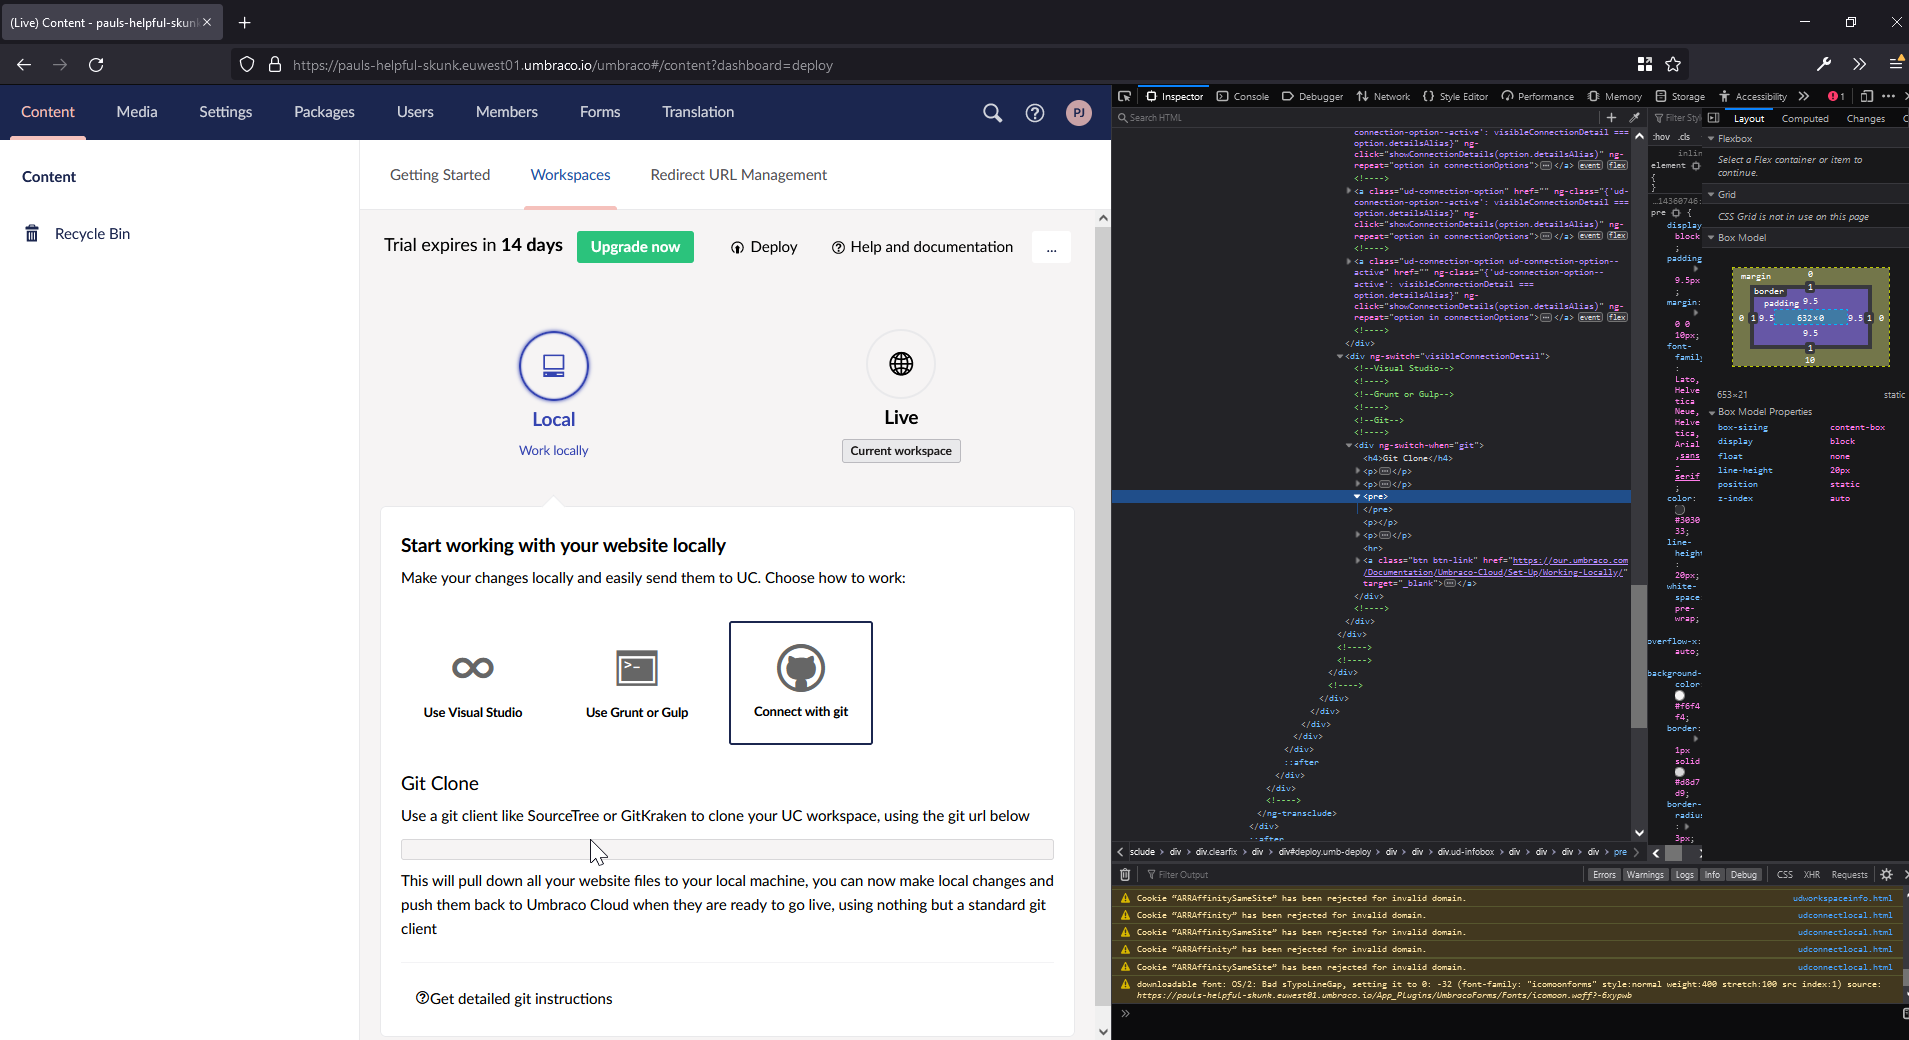Viewport: 1909px width, 1040px height.
Task: Collapse the Grid section
Action: pyautogui.click(x=1711, y=195)
